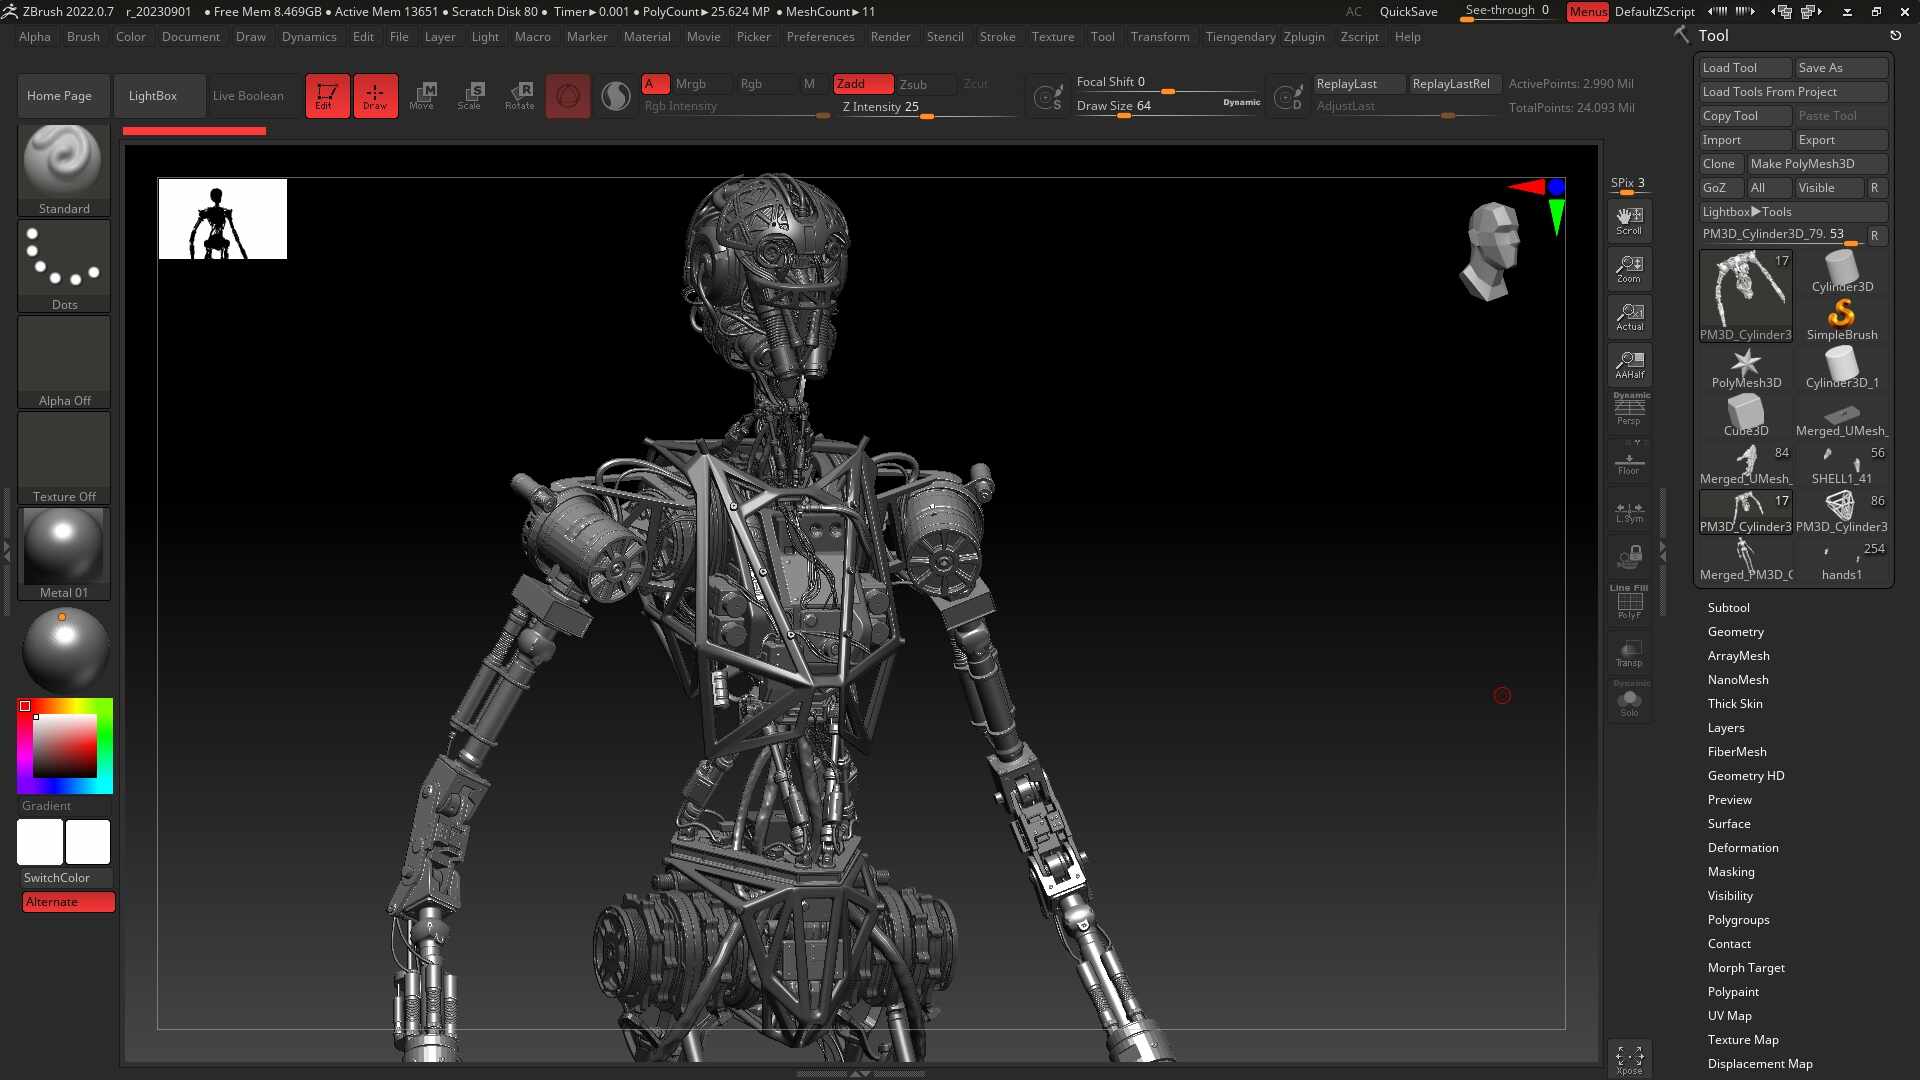
Task: Select the SimpleBrush tool thumbnail
Action: click(x=1842, y=320)
